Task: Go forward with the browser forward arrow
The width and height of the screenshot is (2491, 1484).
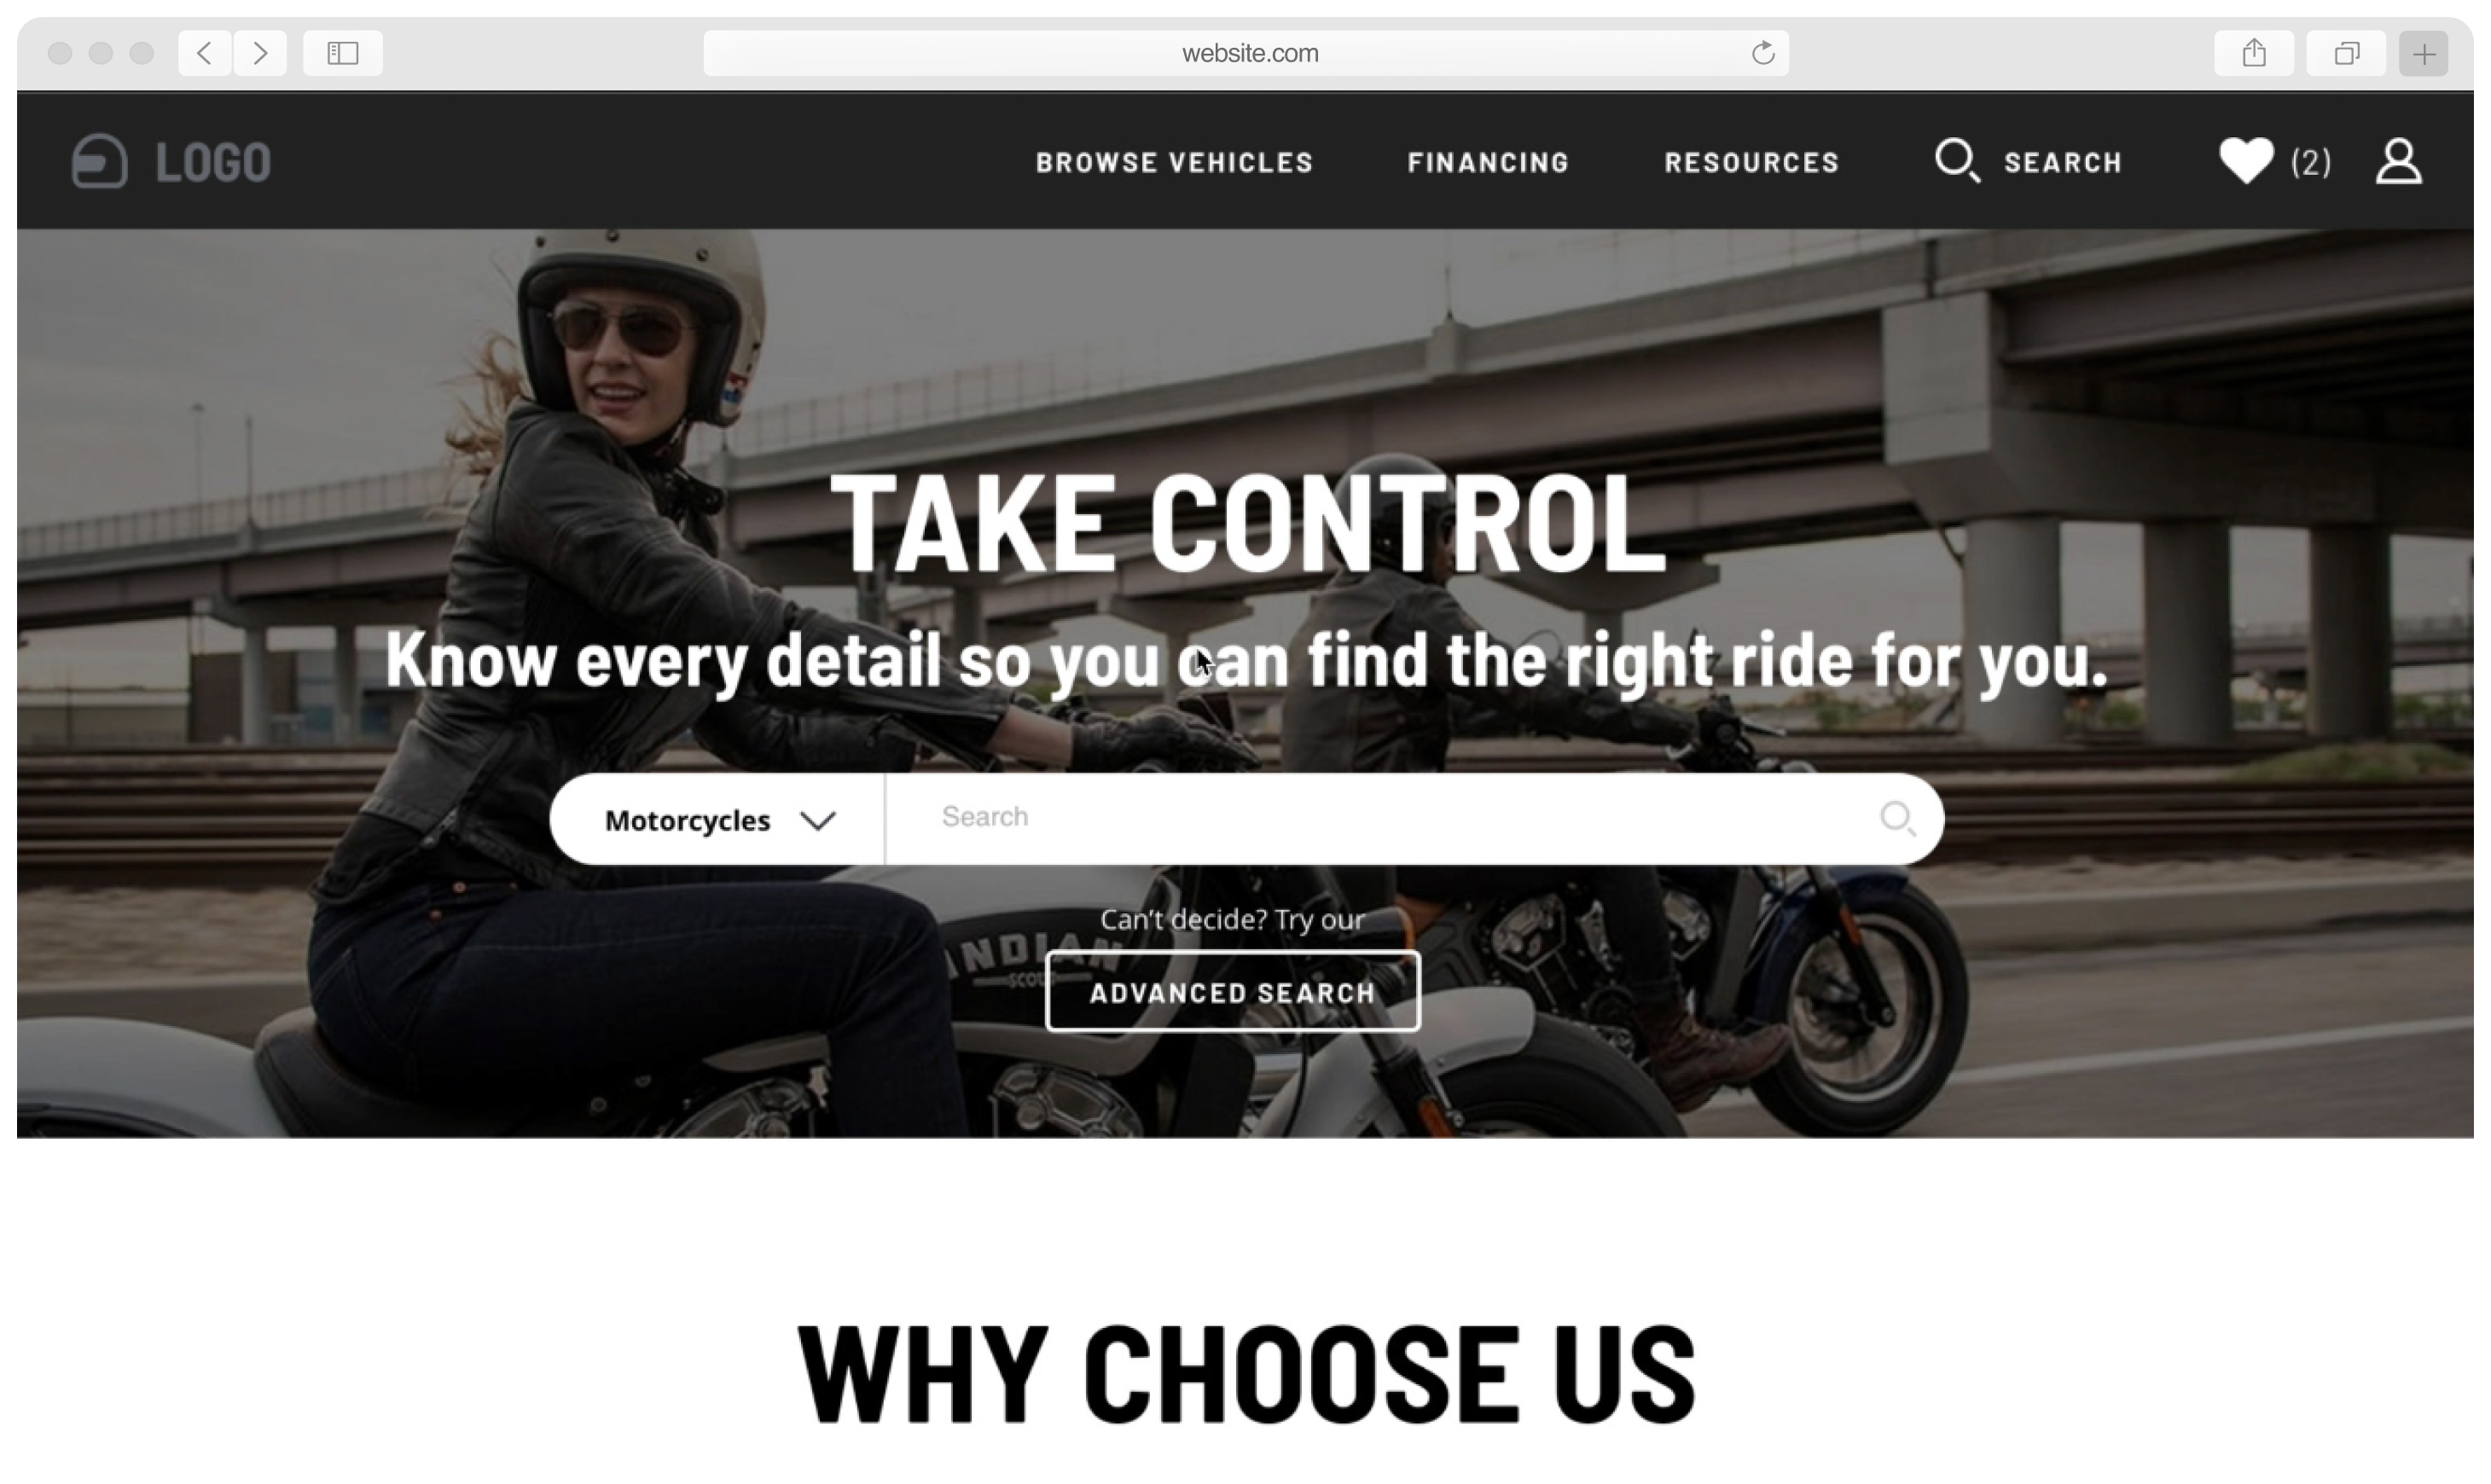Action: tap(260, 53)
